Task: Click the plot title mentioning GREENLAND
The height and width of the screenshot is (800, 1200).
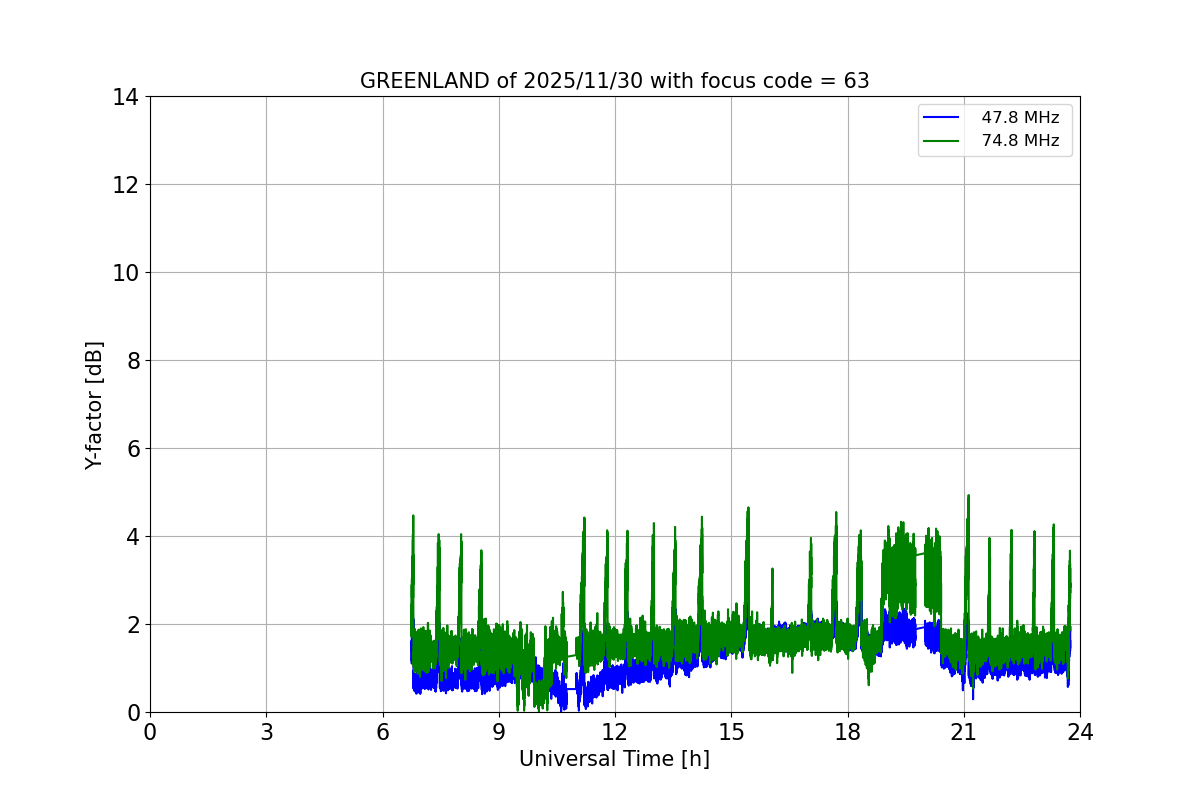Action: click(x=614, y=81)
